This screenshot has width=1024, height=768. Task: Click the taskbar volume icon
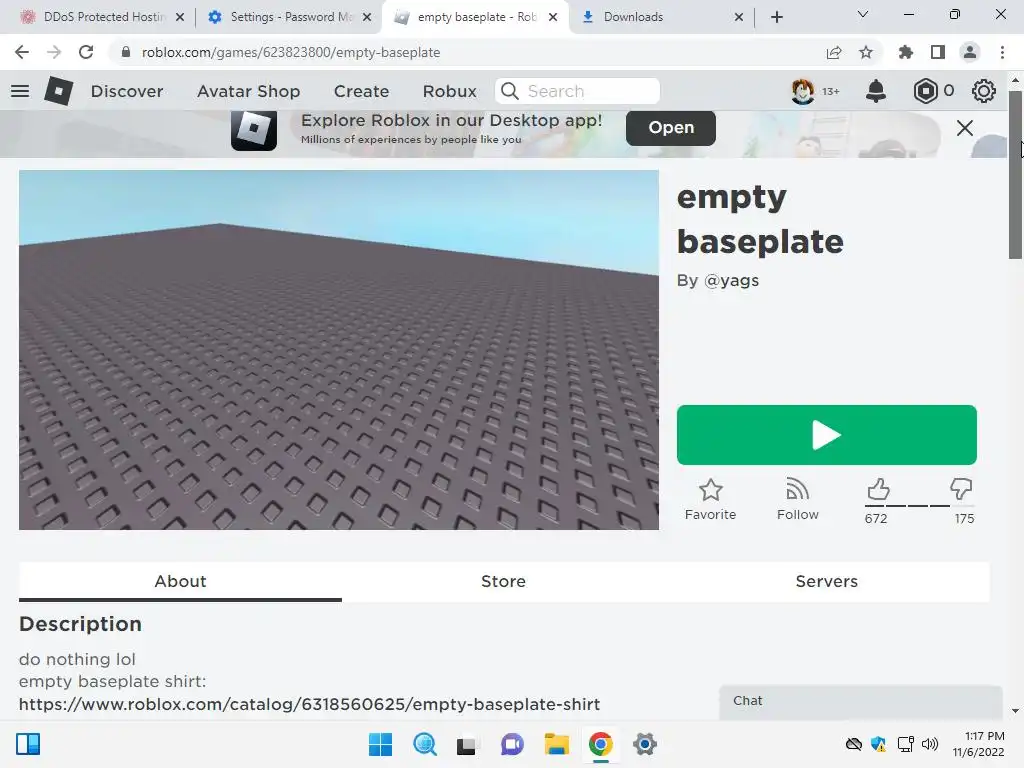930,744
